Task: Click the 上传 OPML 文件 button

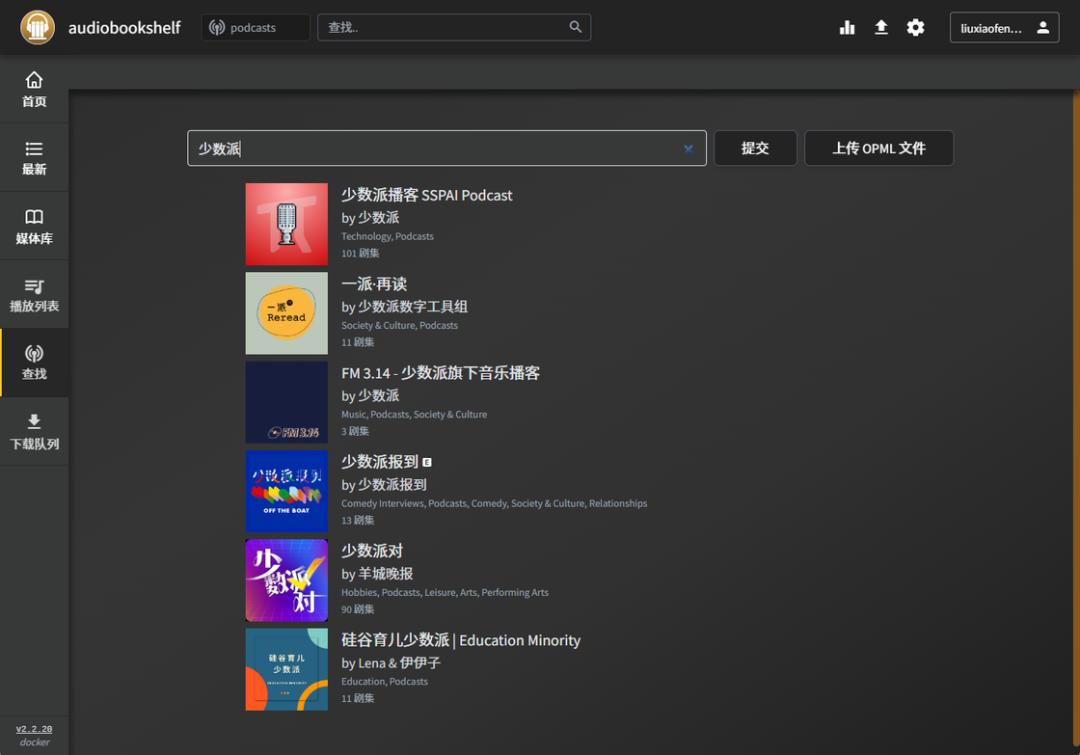Action: pos(879,148)
